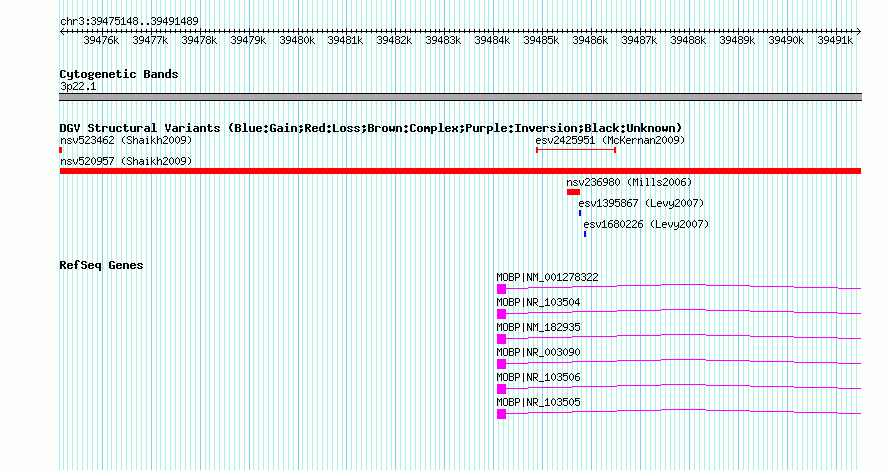Image resolution: width=890 pixels, height=470 pixels.
Task: Select the MOBP|NM_001278322 transcript label
Action: [x=547, y=278]
